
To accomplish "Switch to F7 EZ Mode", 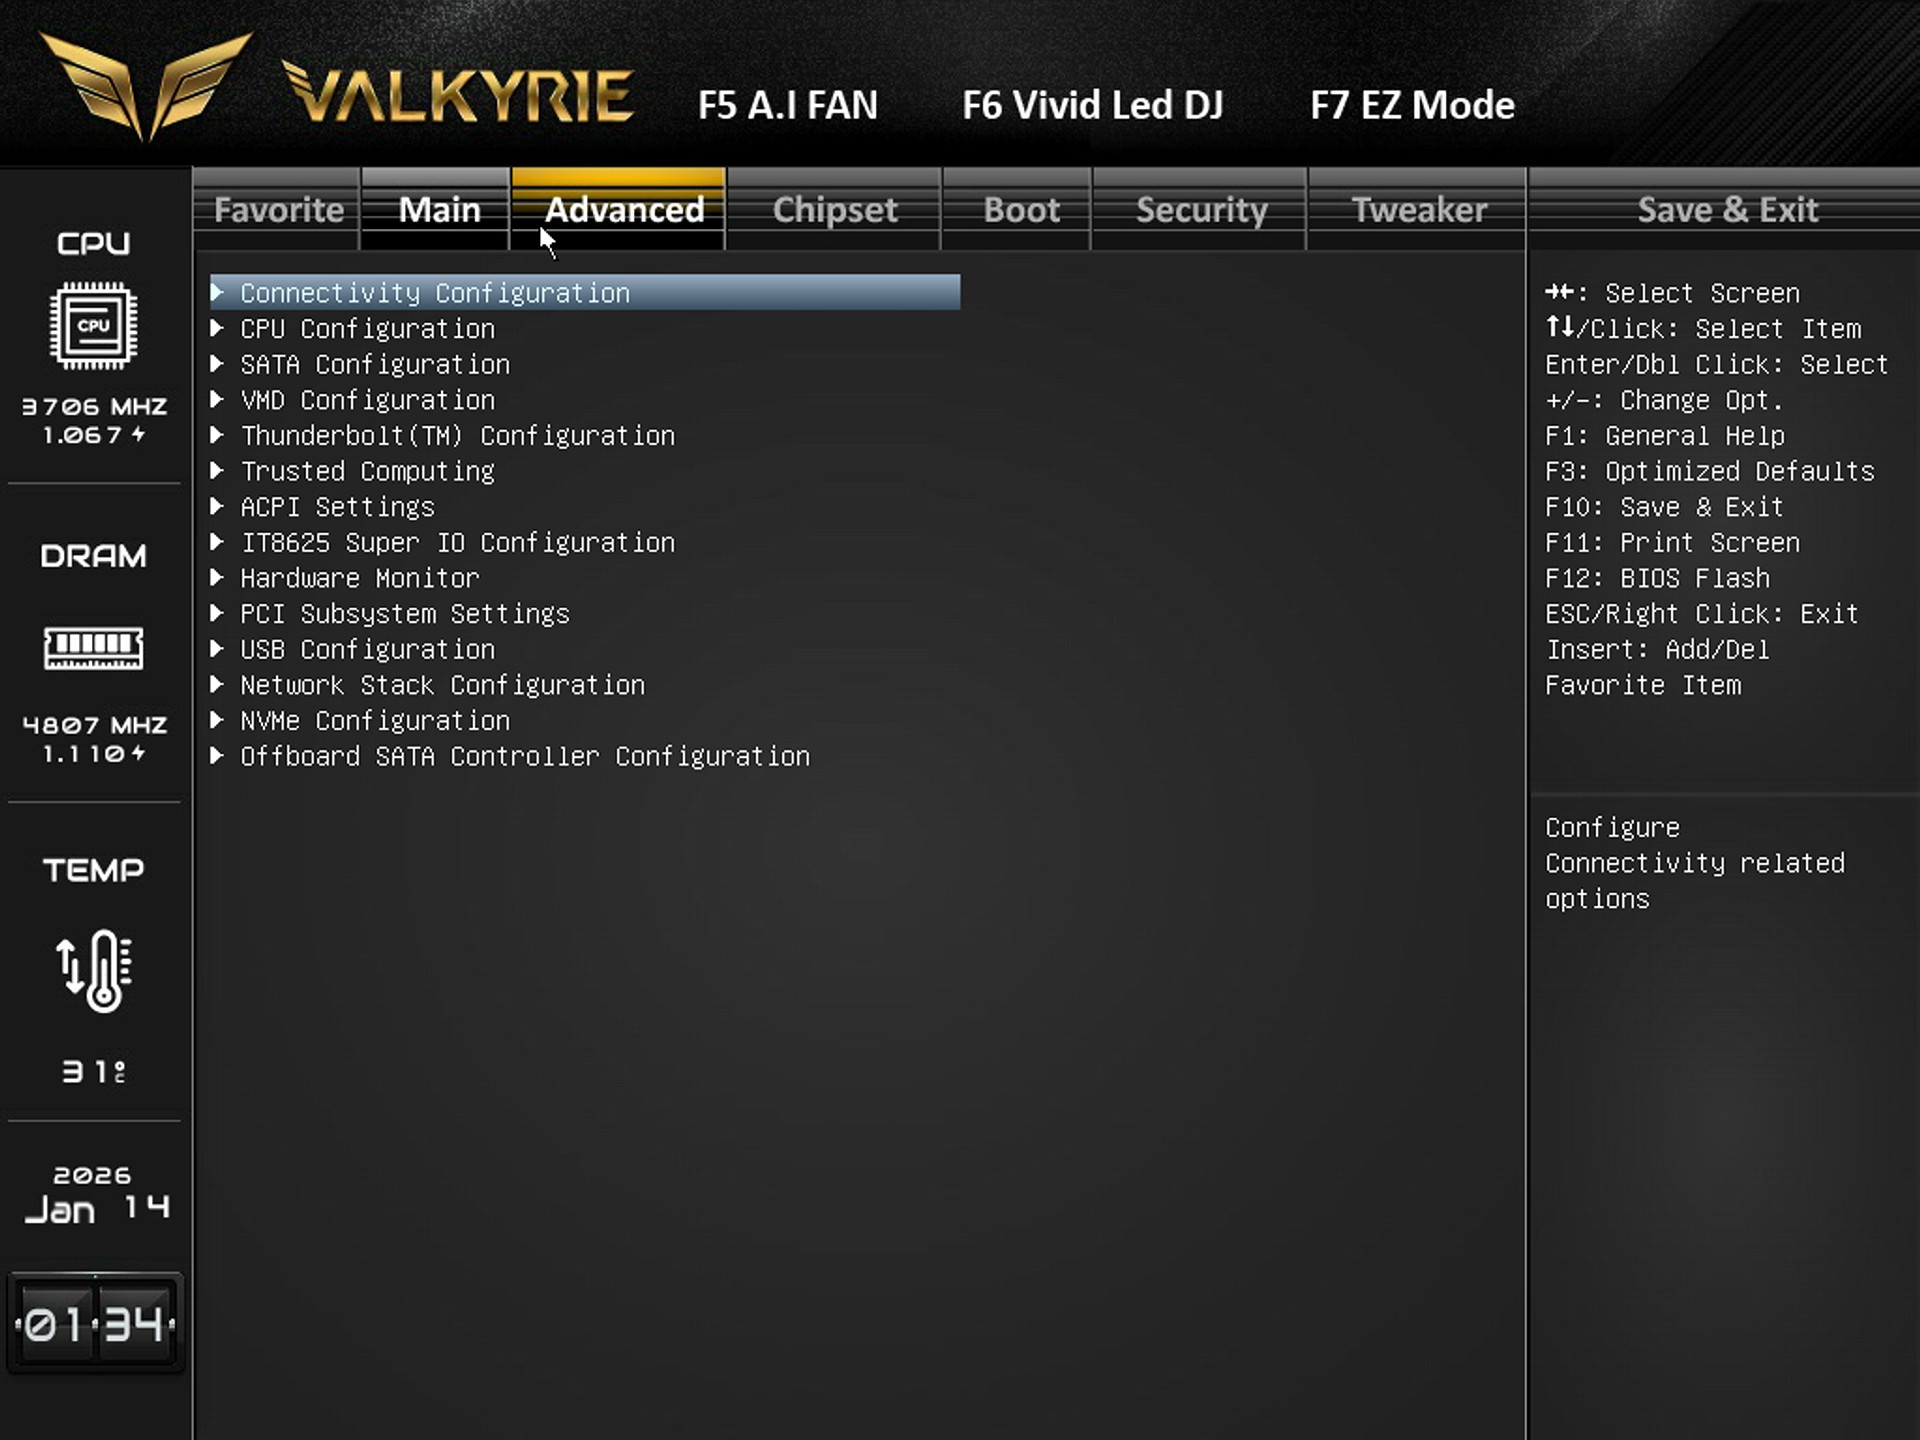I will click(1411, 105).
